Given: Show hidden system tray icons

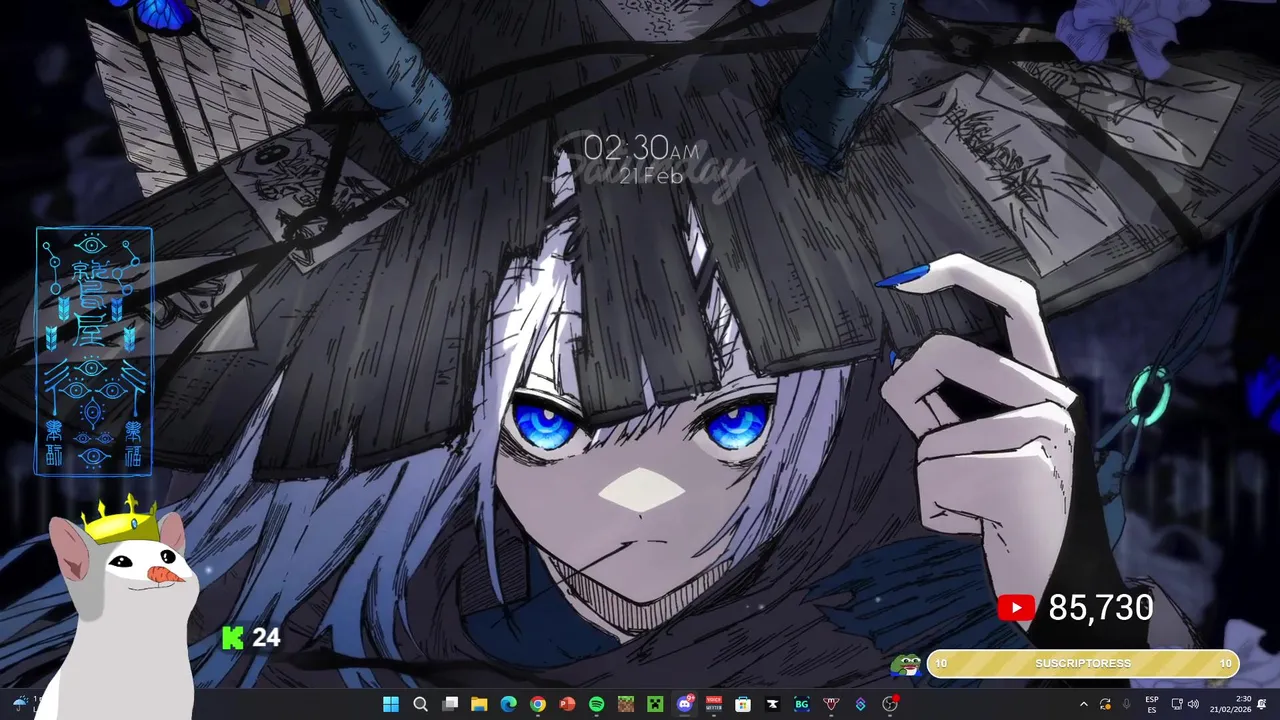Looking at the screenshot, I should click(x=1084, y=704).
